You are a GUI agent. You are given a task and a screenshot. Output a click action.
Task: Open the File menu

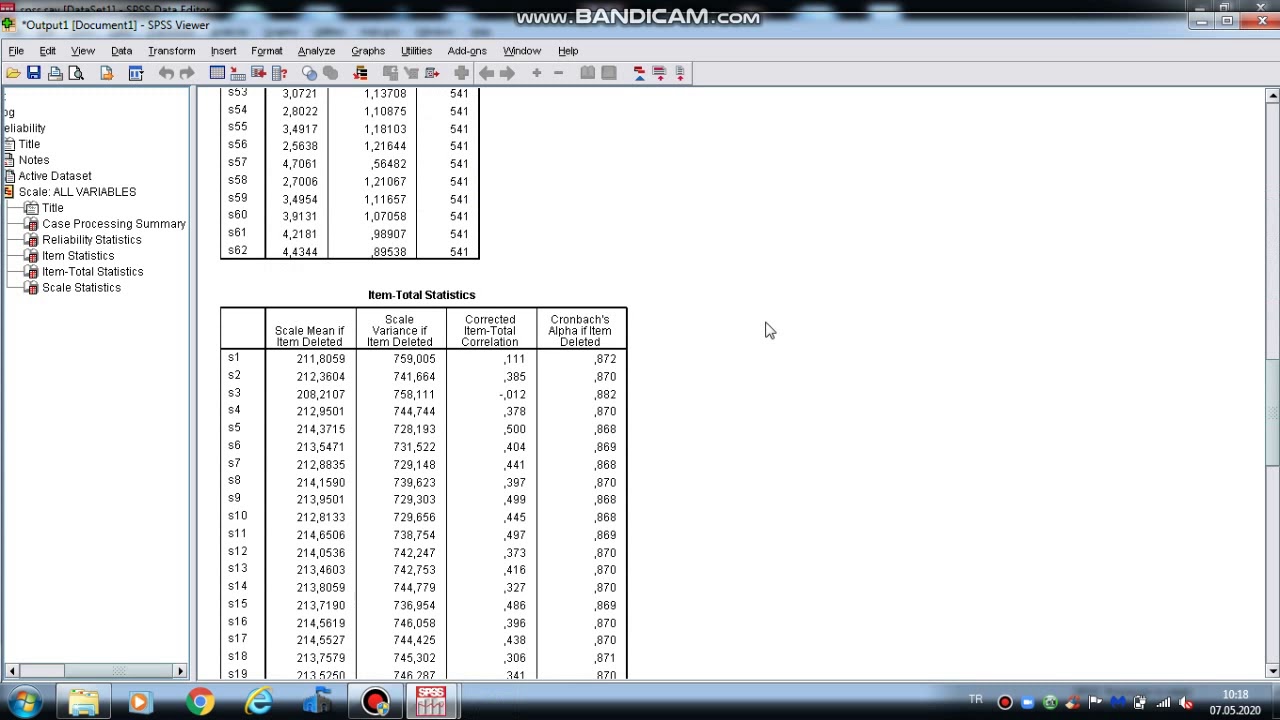click(16, 50)
